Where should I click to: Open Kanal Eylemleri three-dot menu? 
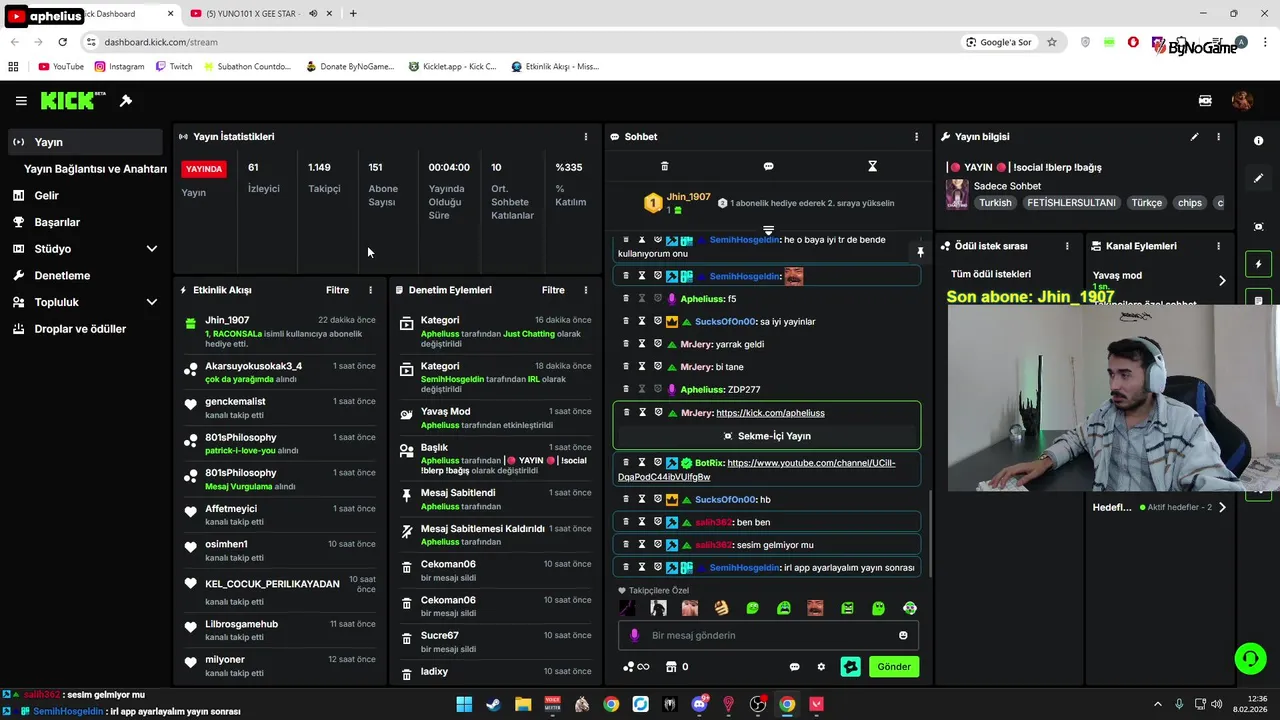tap(1218, 246)
